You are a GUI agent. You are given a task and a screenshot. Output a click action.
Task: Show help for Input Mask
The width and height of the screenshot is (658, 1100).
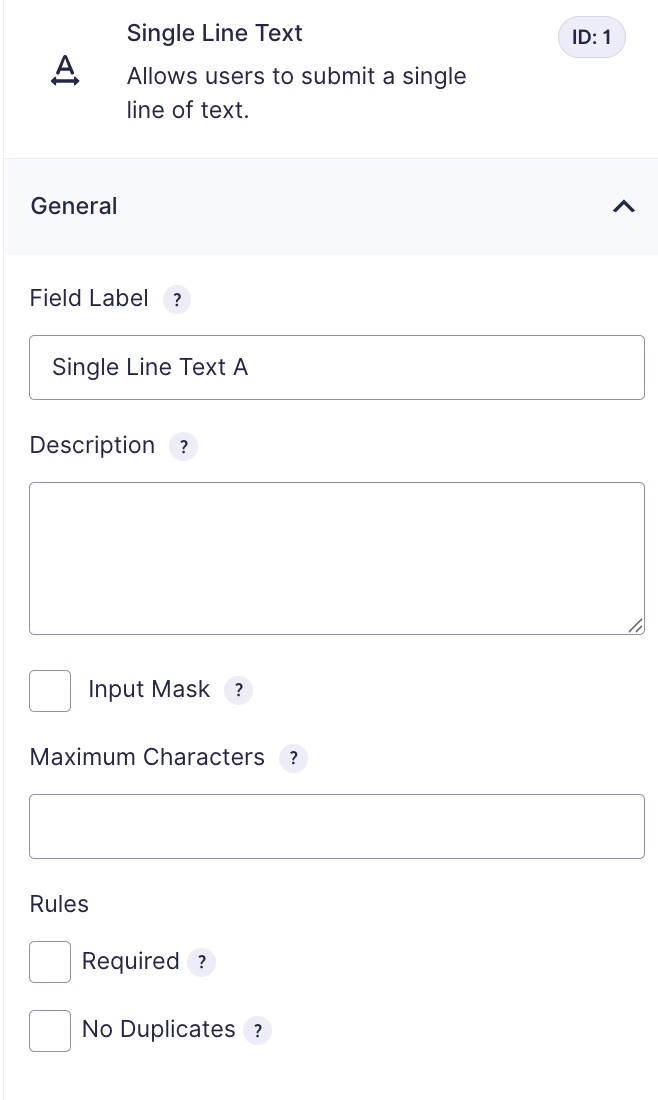point(239,690)
